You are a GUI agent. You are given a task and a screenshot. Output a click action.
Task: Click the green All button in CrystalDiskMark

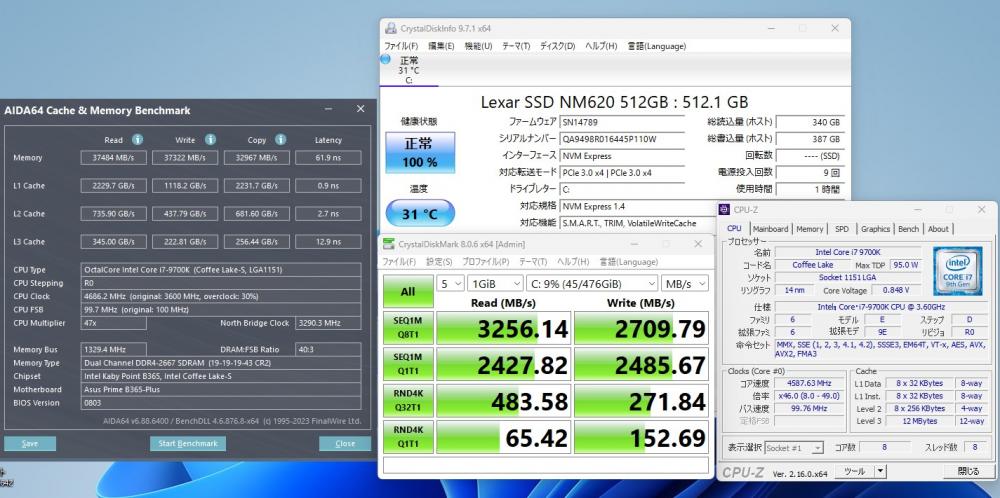point(408,292)
